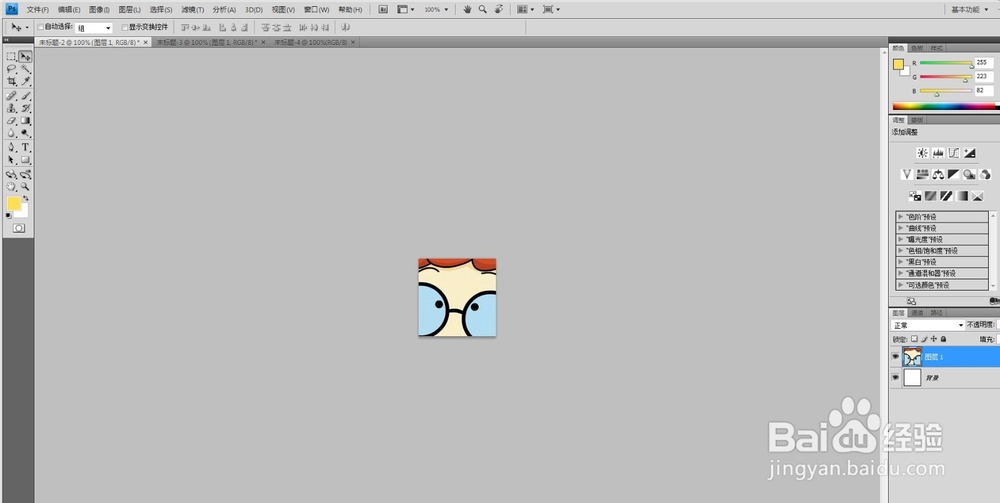Enable 自动选择 checkbox
This screenshot has height=503, width=1000.
pyautogui.click(x=40, y=27)
